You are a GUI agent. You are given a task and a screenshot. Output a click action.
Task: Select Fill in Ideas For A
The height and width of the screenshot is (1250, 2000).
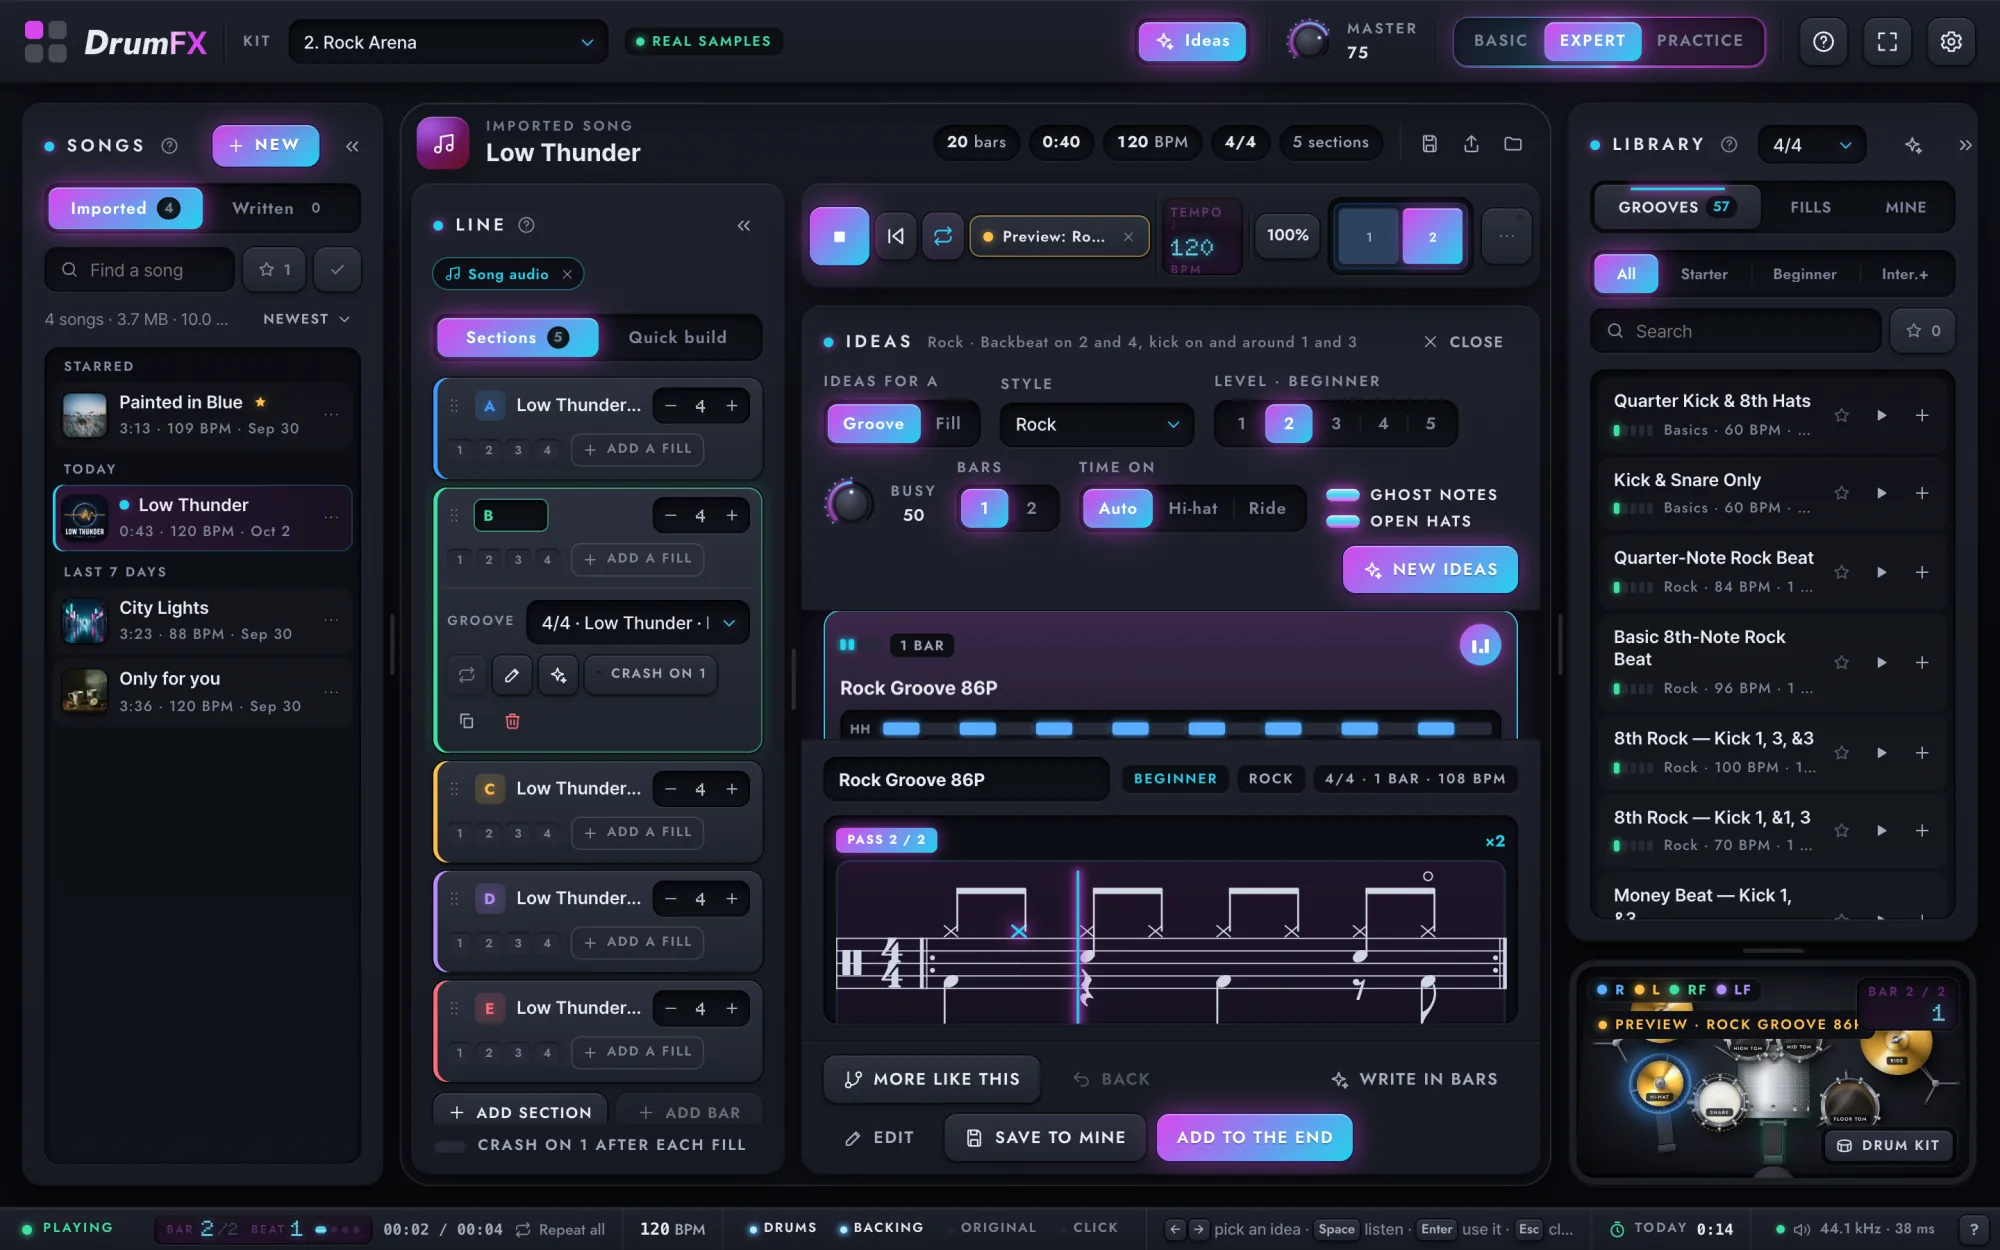click(x=948, y=424)
